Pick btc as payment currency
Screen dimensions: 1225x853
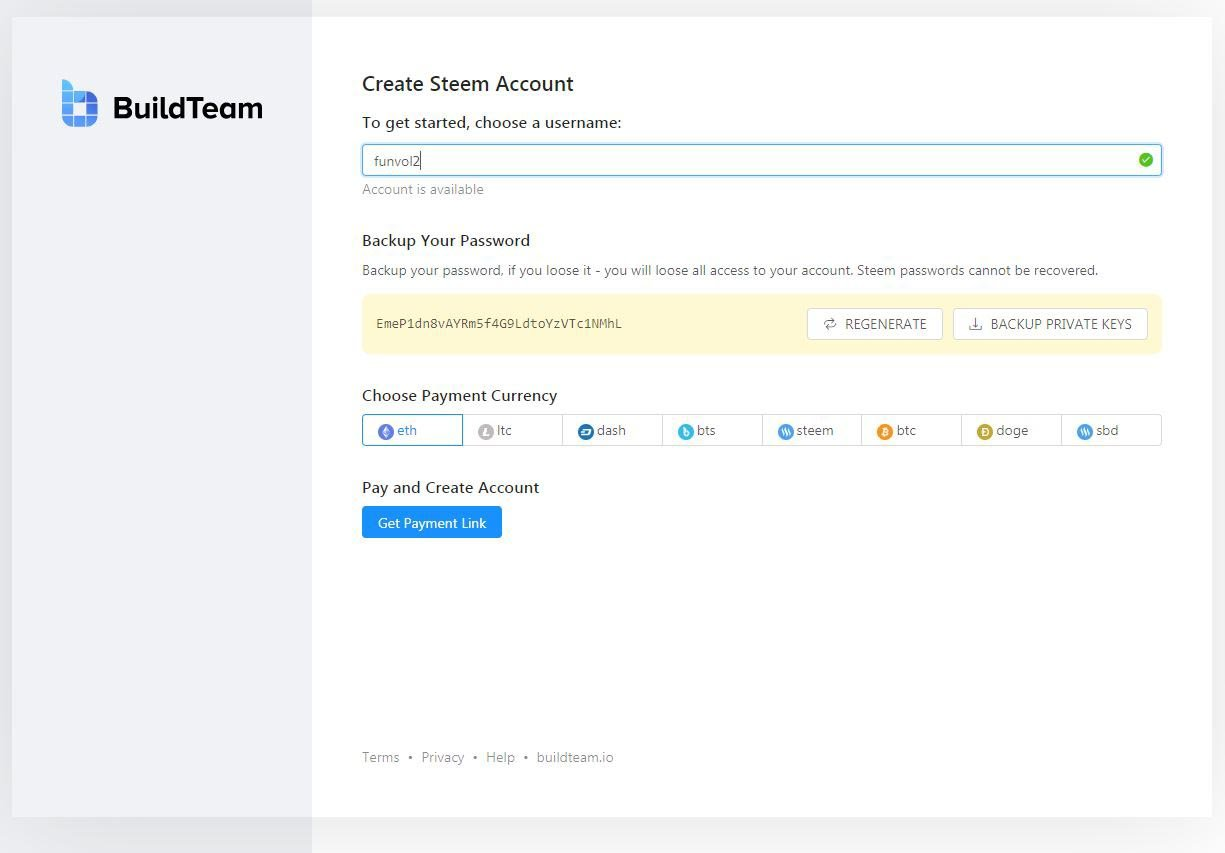click(x=911, y=430)
